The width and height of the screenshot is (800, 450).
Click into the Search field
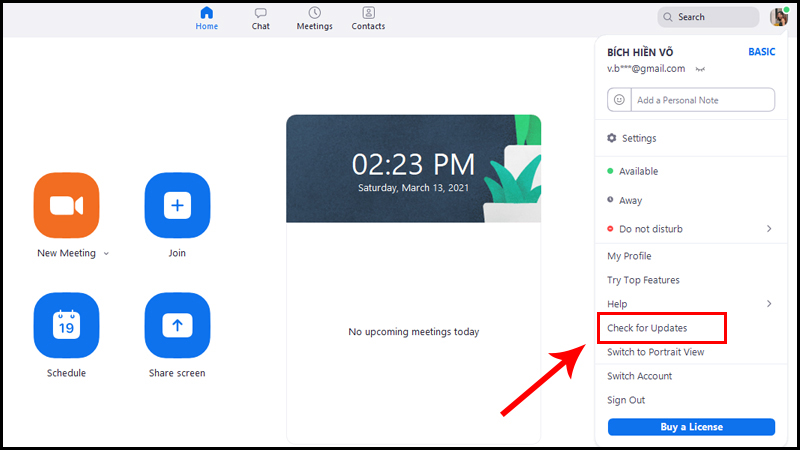[x=708, y=17]
